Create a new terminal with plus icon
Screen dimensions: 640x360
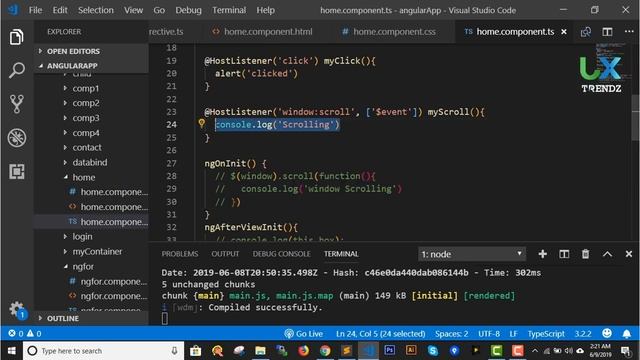[x=542, y=254]
